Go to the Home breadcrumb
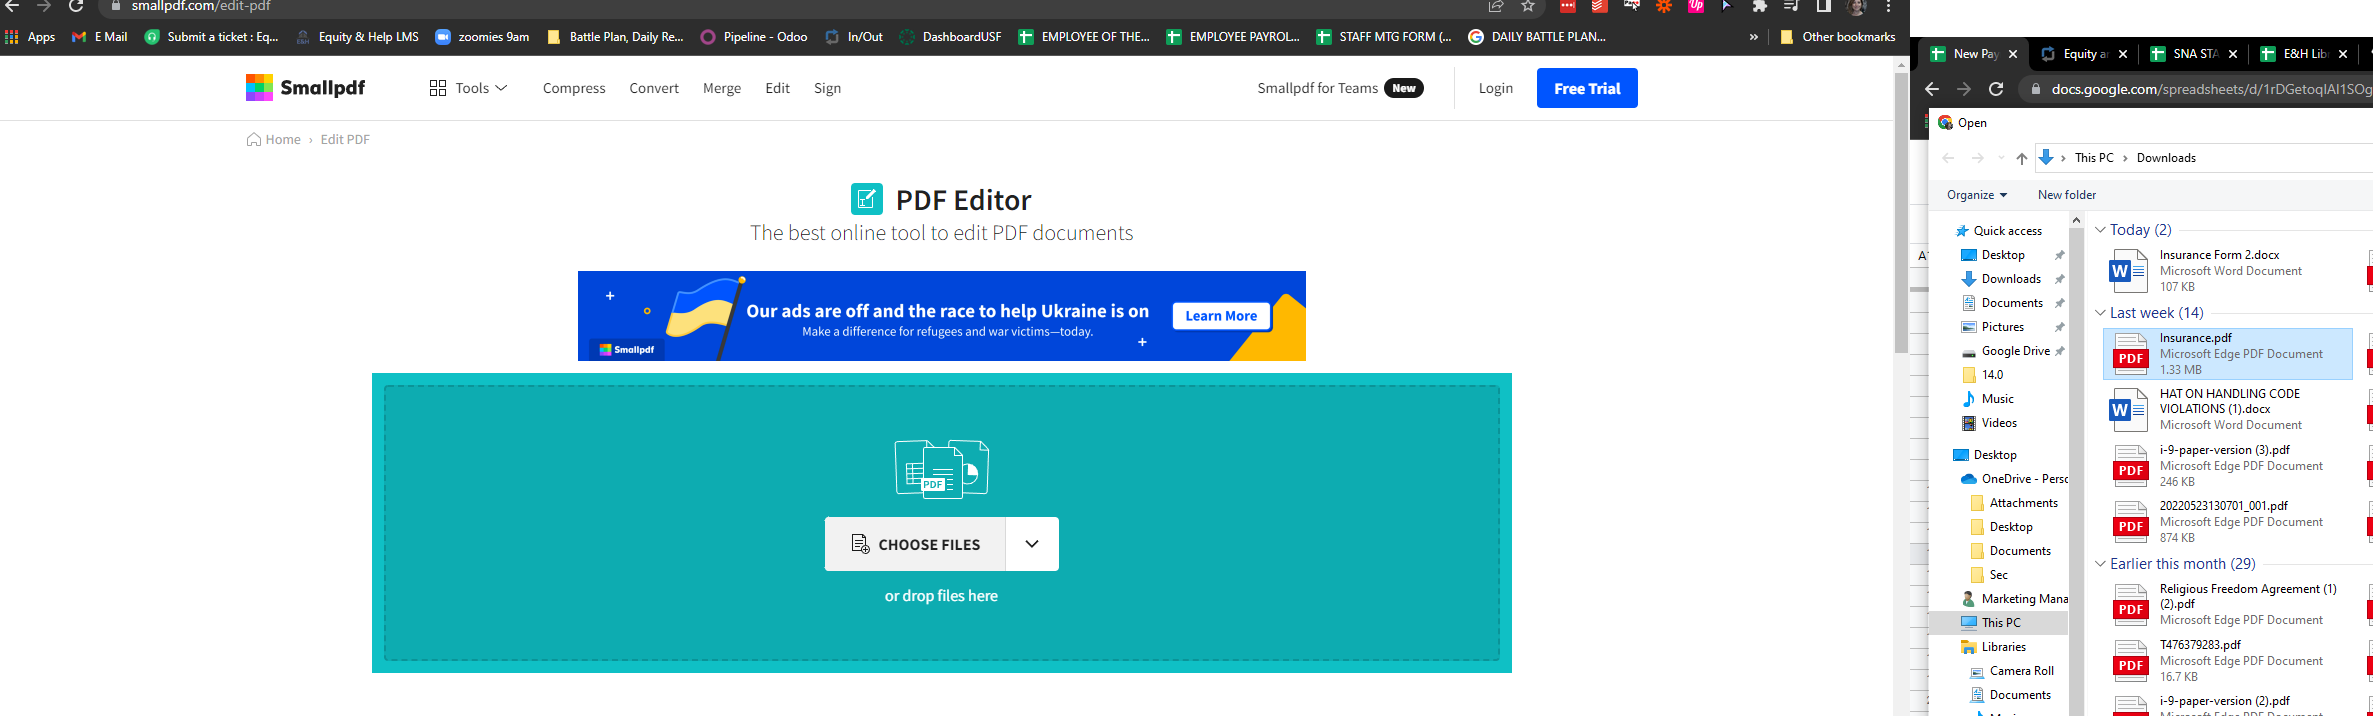This screenshot has width=2373, height=716. tap(274, 139)
